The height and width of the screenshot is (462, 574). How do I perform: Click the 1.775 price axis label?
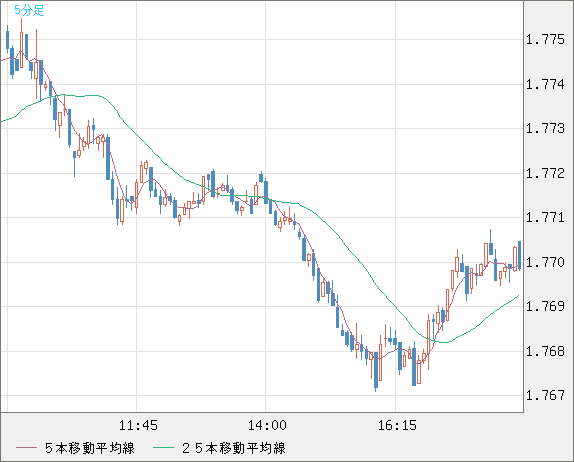tap(545, 39)
